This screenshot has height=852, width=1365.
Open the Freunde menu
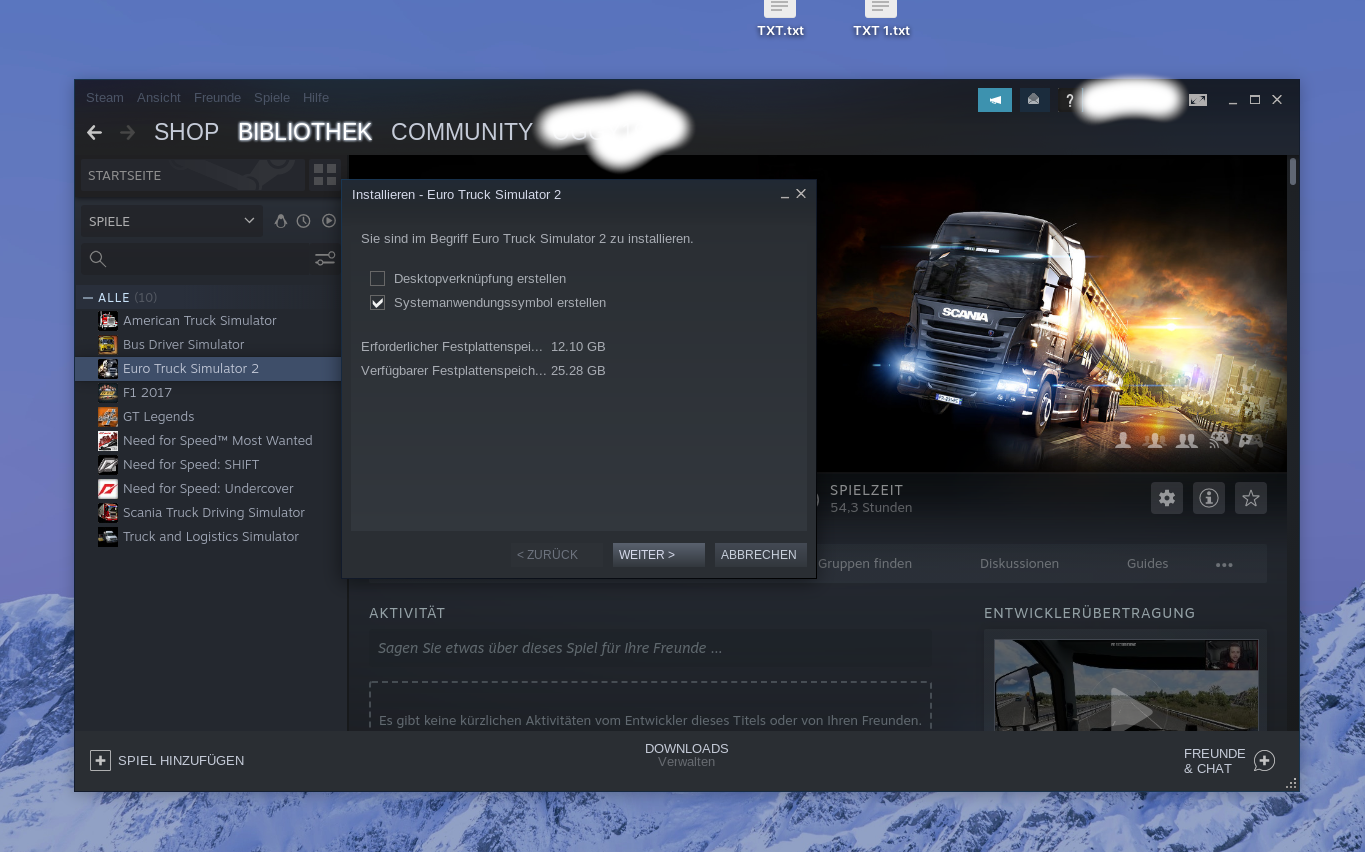[x=217, y=98]
